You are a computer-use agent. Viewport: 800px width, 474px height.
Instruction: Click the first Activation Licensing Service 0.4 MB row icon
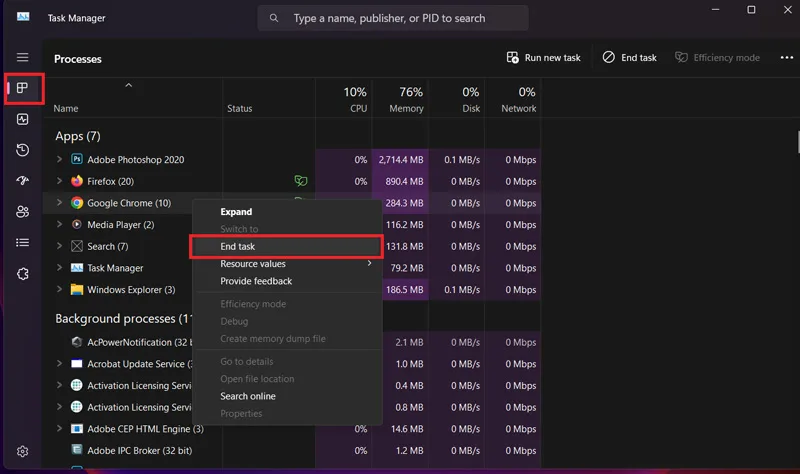click(x=77, y=385)
